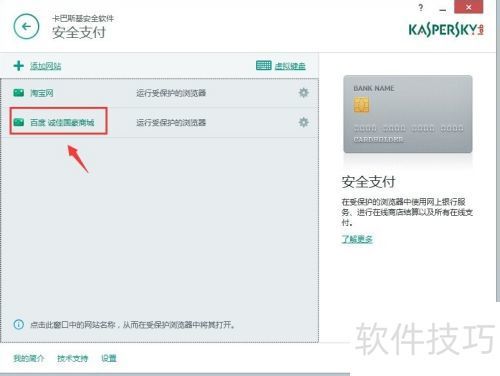Open settings gear for 淘宝网 row
This screenshot has width=500, height=376.
click(303, 93)
